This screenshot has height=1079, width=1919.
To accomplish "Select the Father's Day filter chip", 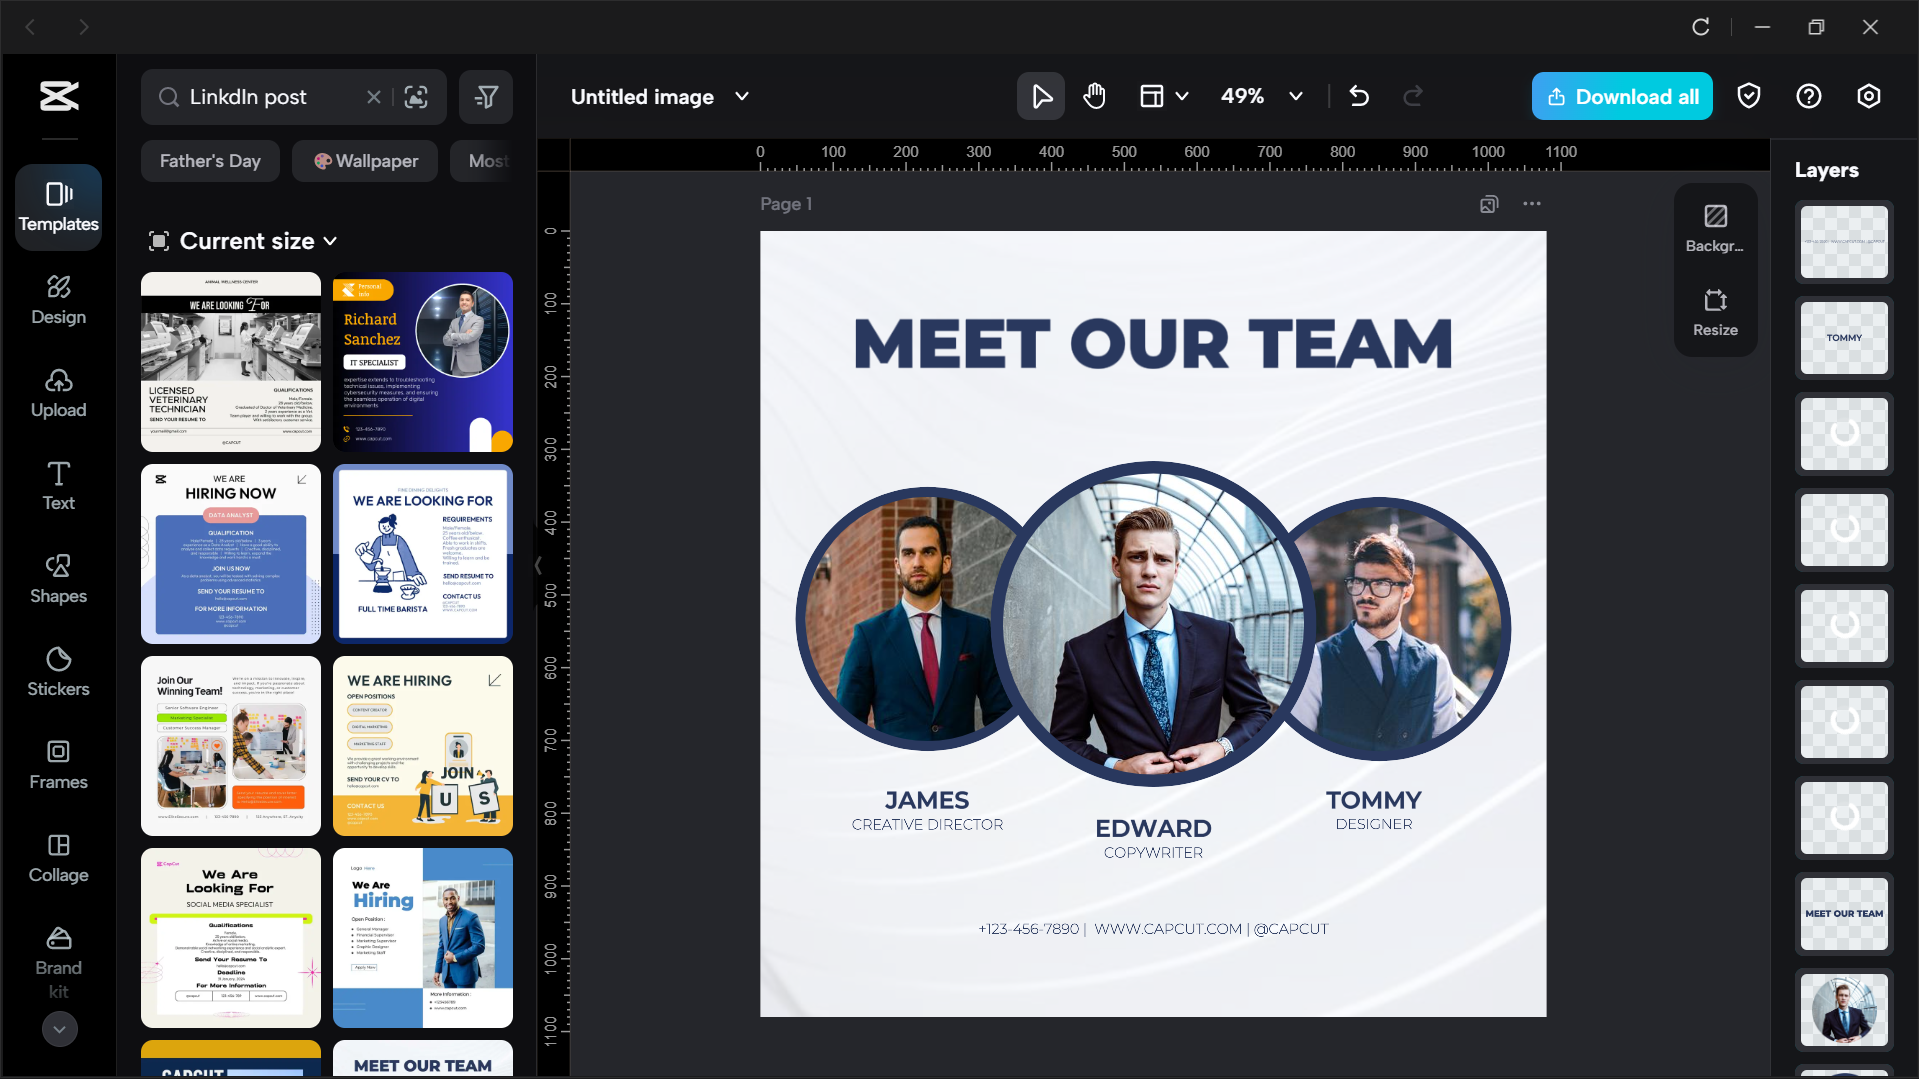I will [209, 161].
